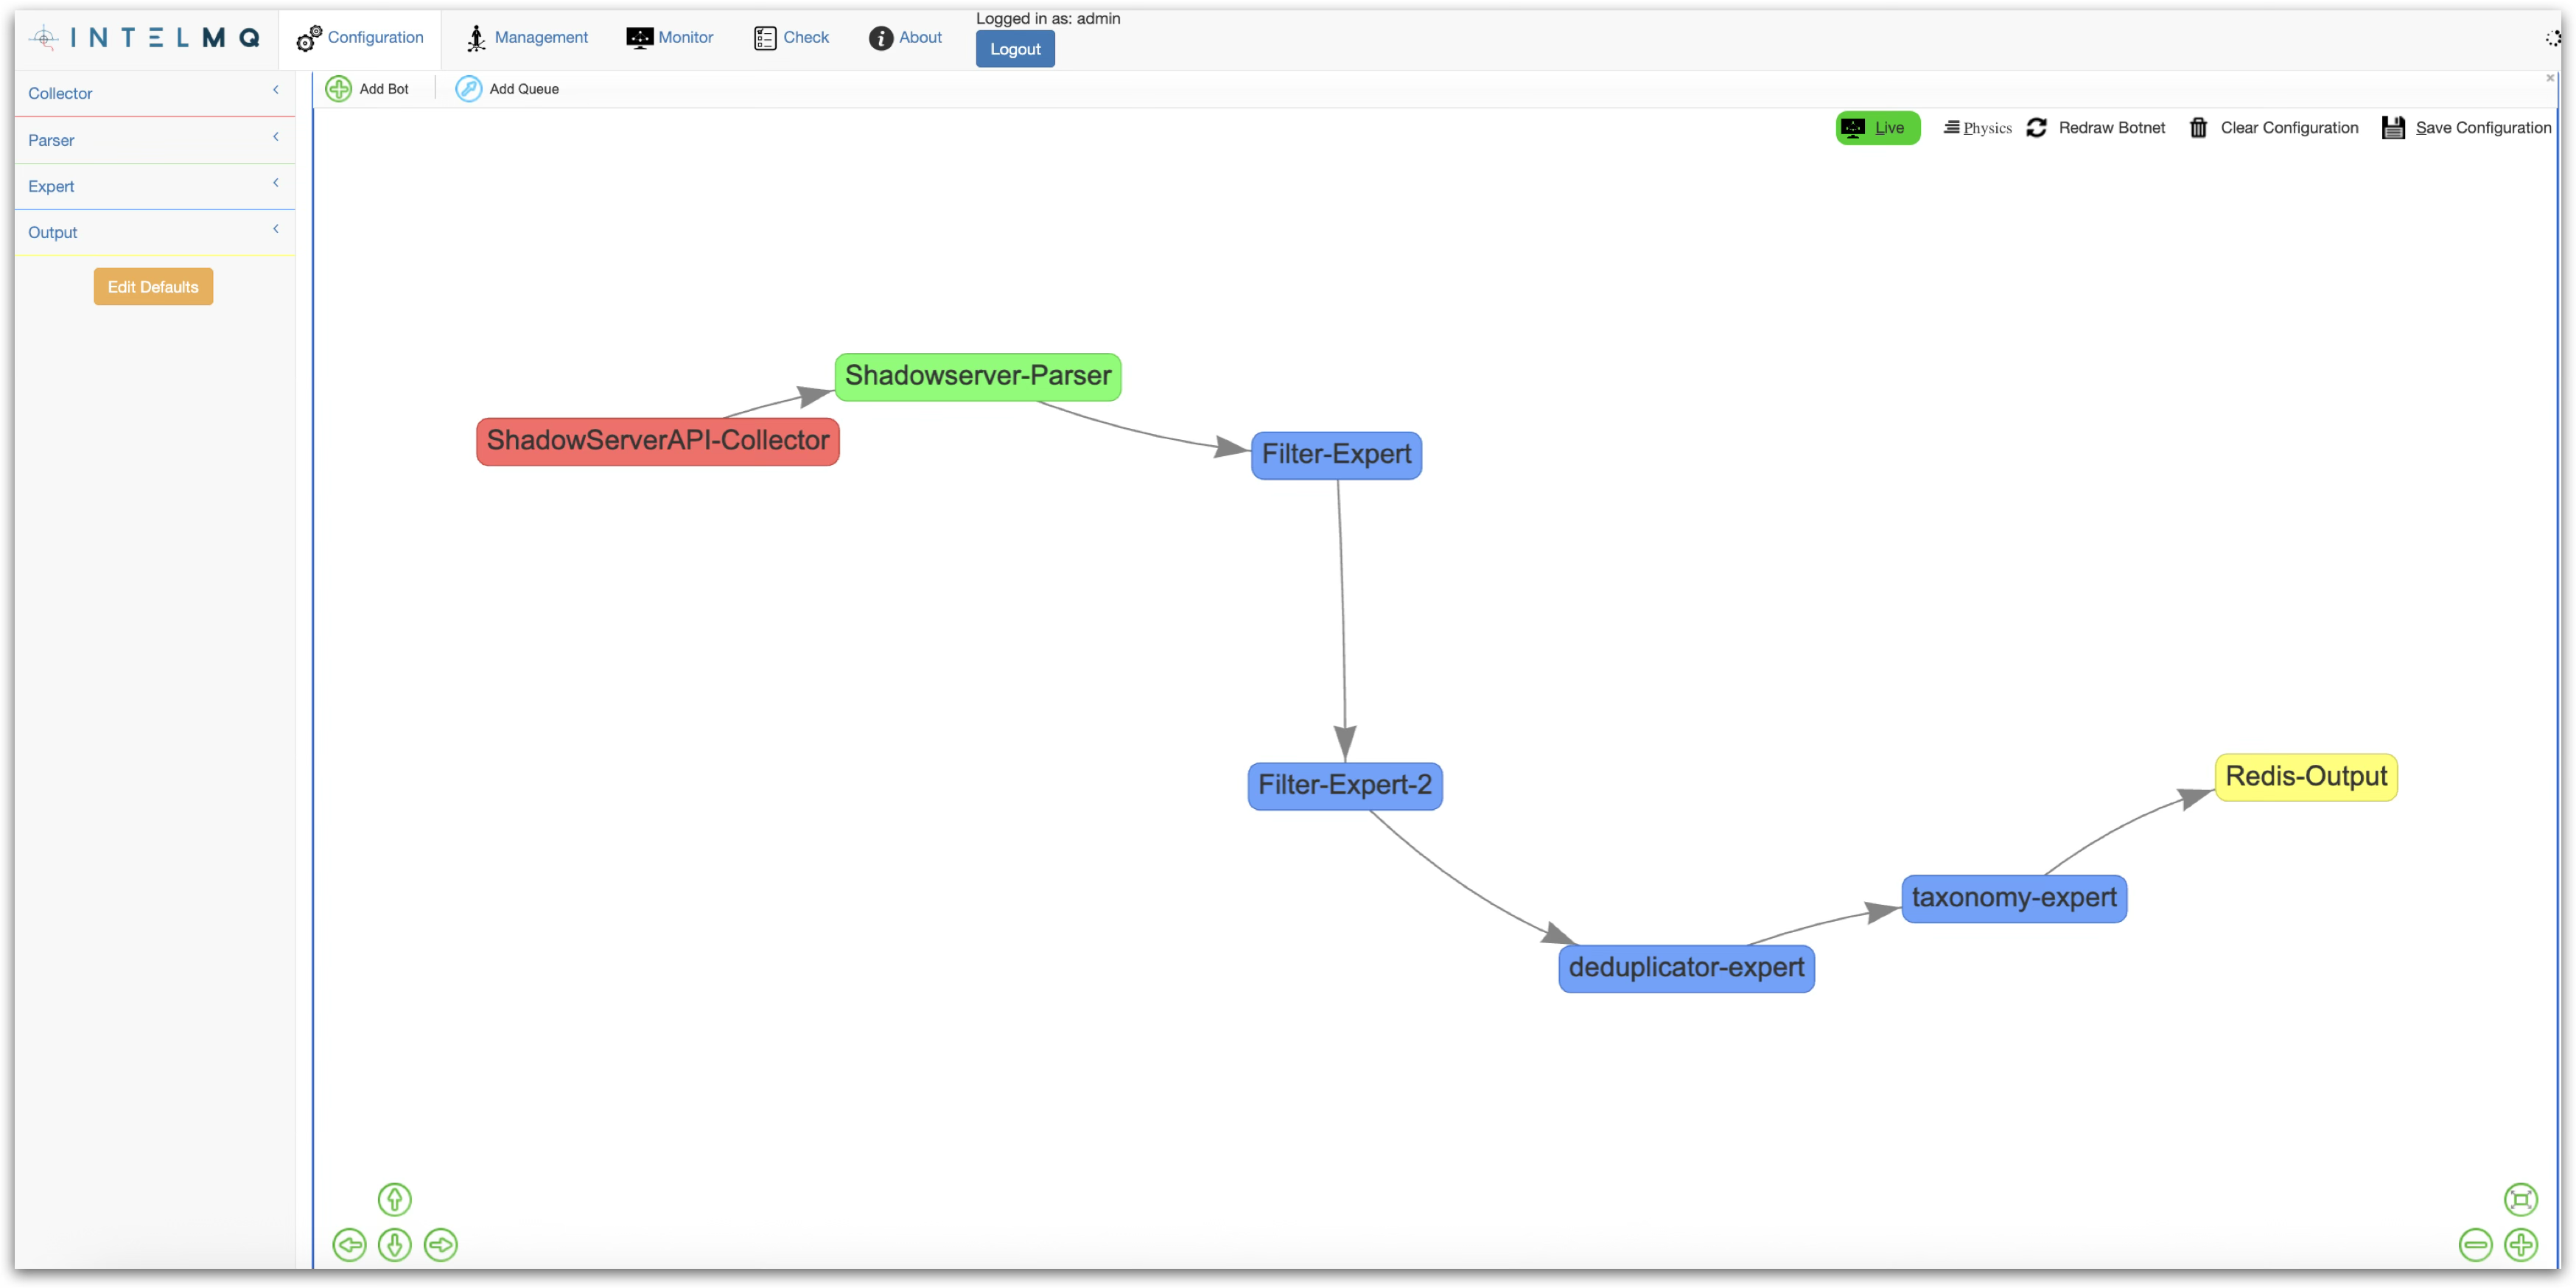Viewport: 2576px width, 1288px height.
Task: Click the Edit Defaults button
Action: point(153,287)
